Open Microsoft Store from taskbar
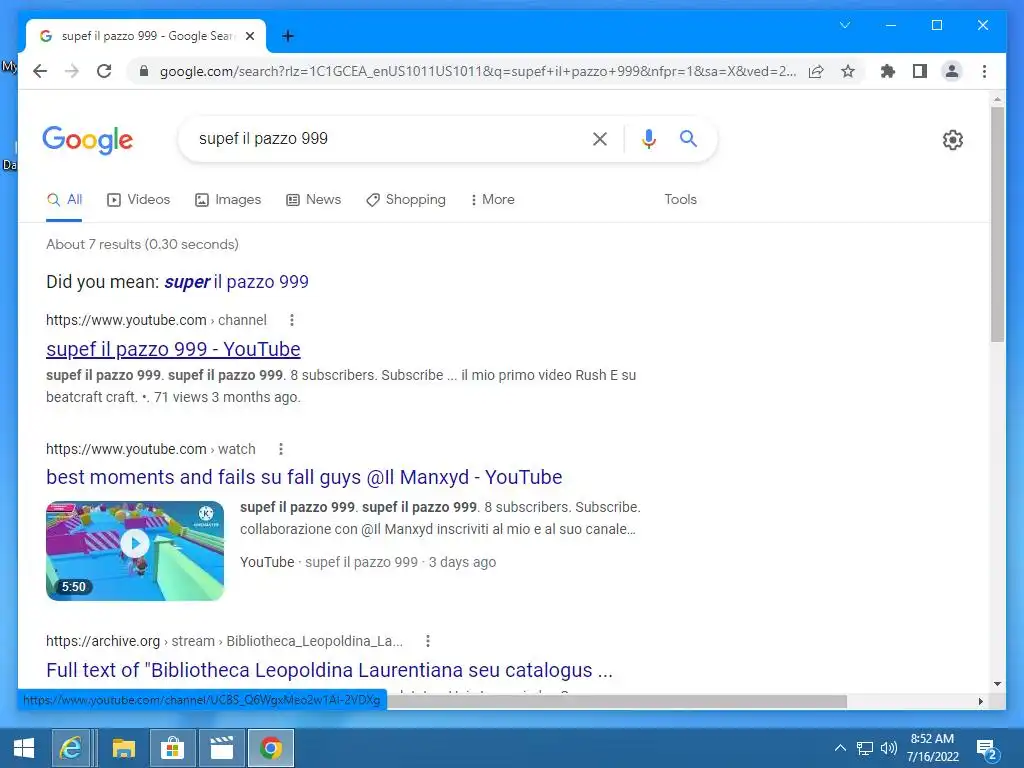The width and height of the screenshot is (1024, 768). (172, 748)
